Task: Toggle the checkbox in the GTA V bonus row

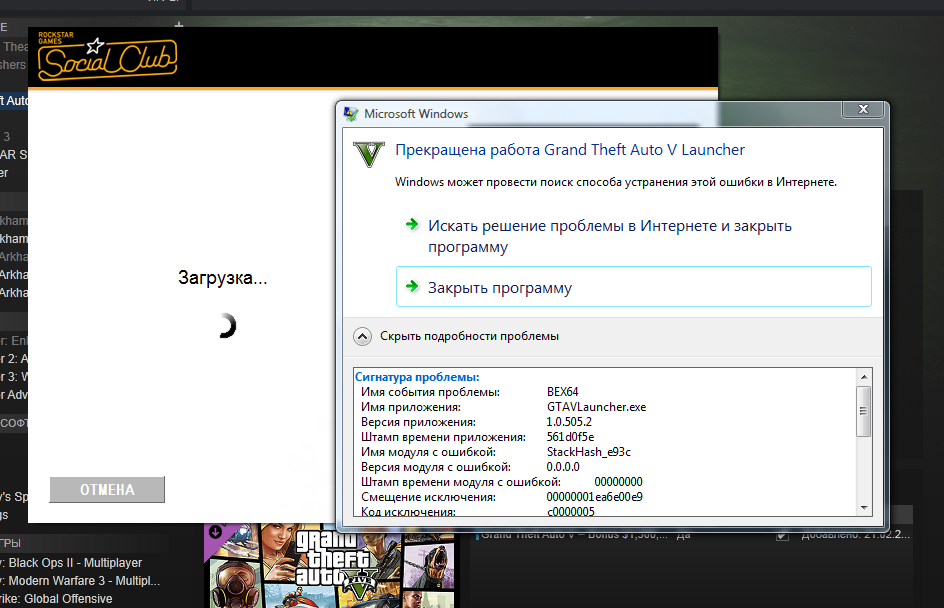Action: click(783, 537)
